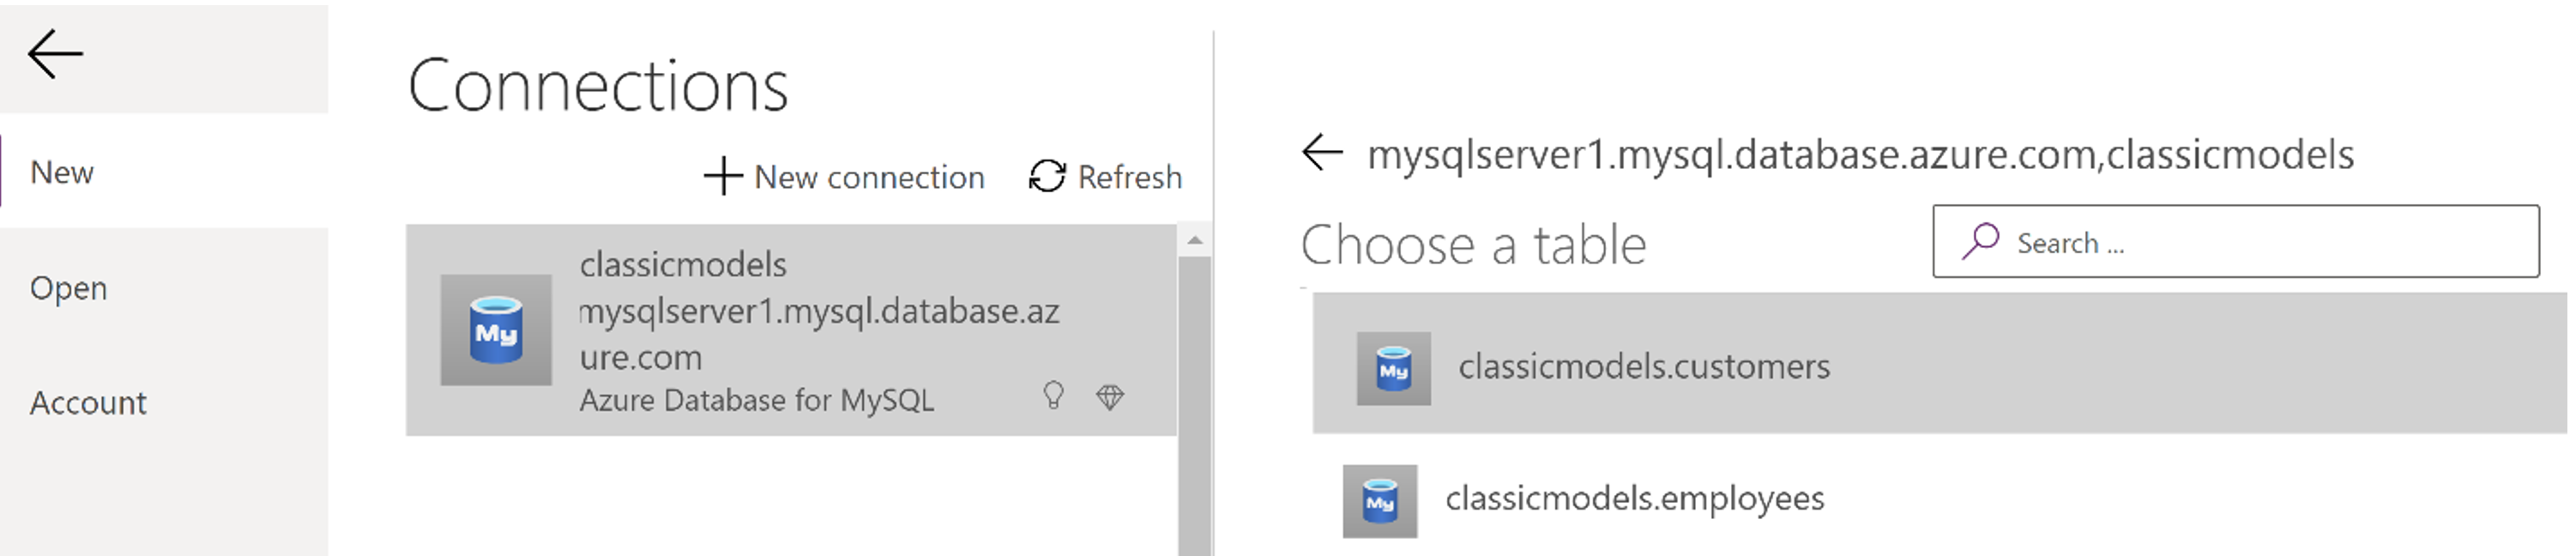The width and height of the screenshot is (2576, 556).
Task: Go back from the Choose a table pane
Action: coord(1322,153)
